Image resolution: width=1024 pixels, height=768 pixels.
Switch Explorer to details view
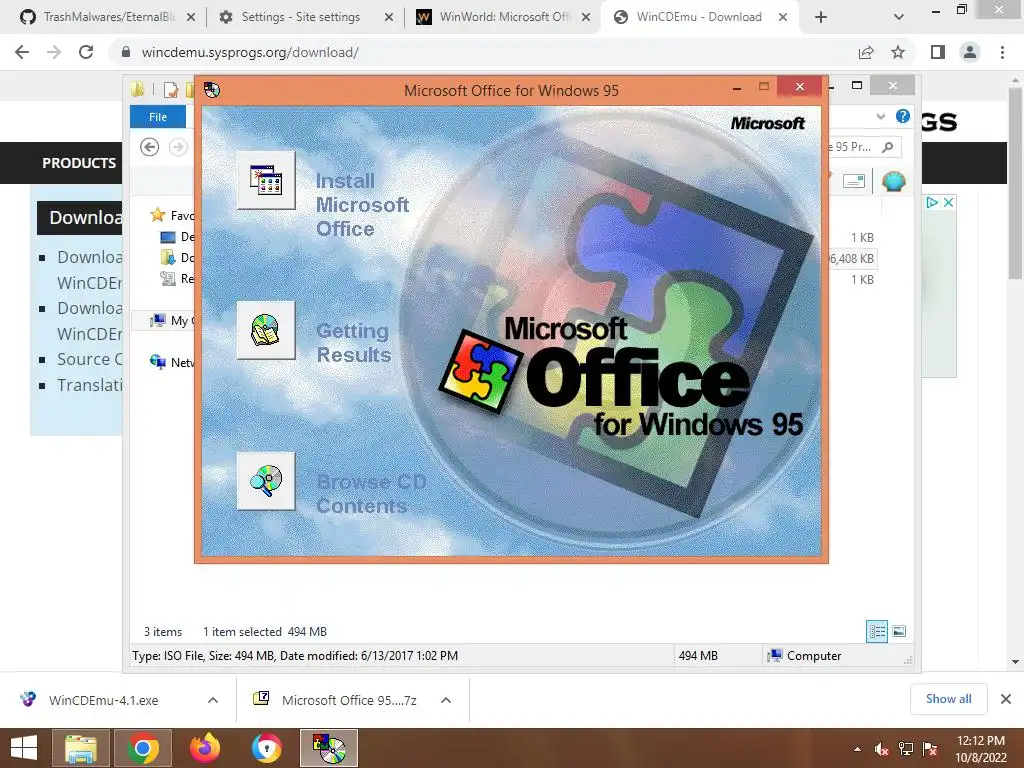[877, 631]
